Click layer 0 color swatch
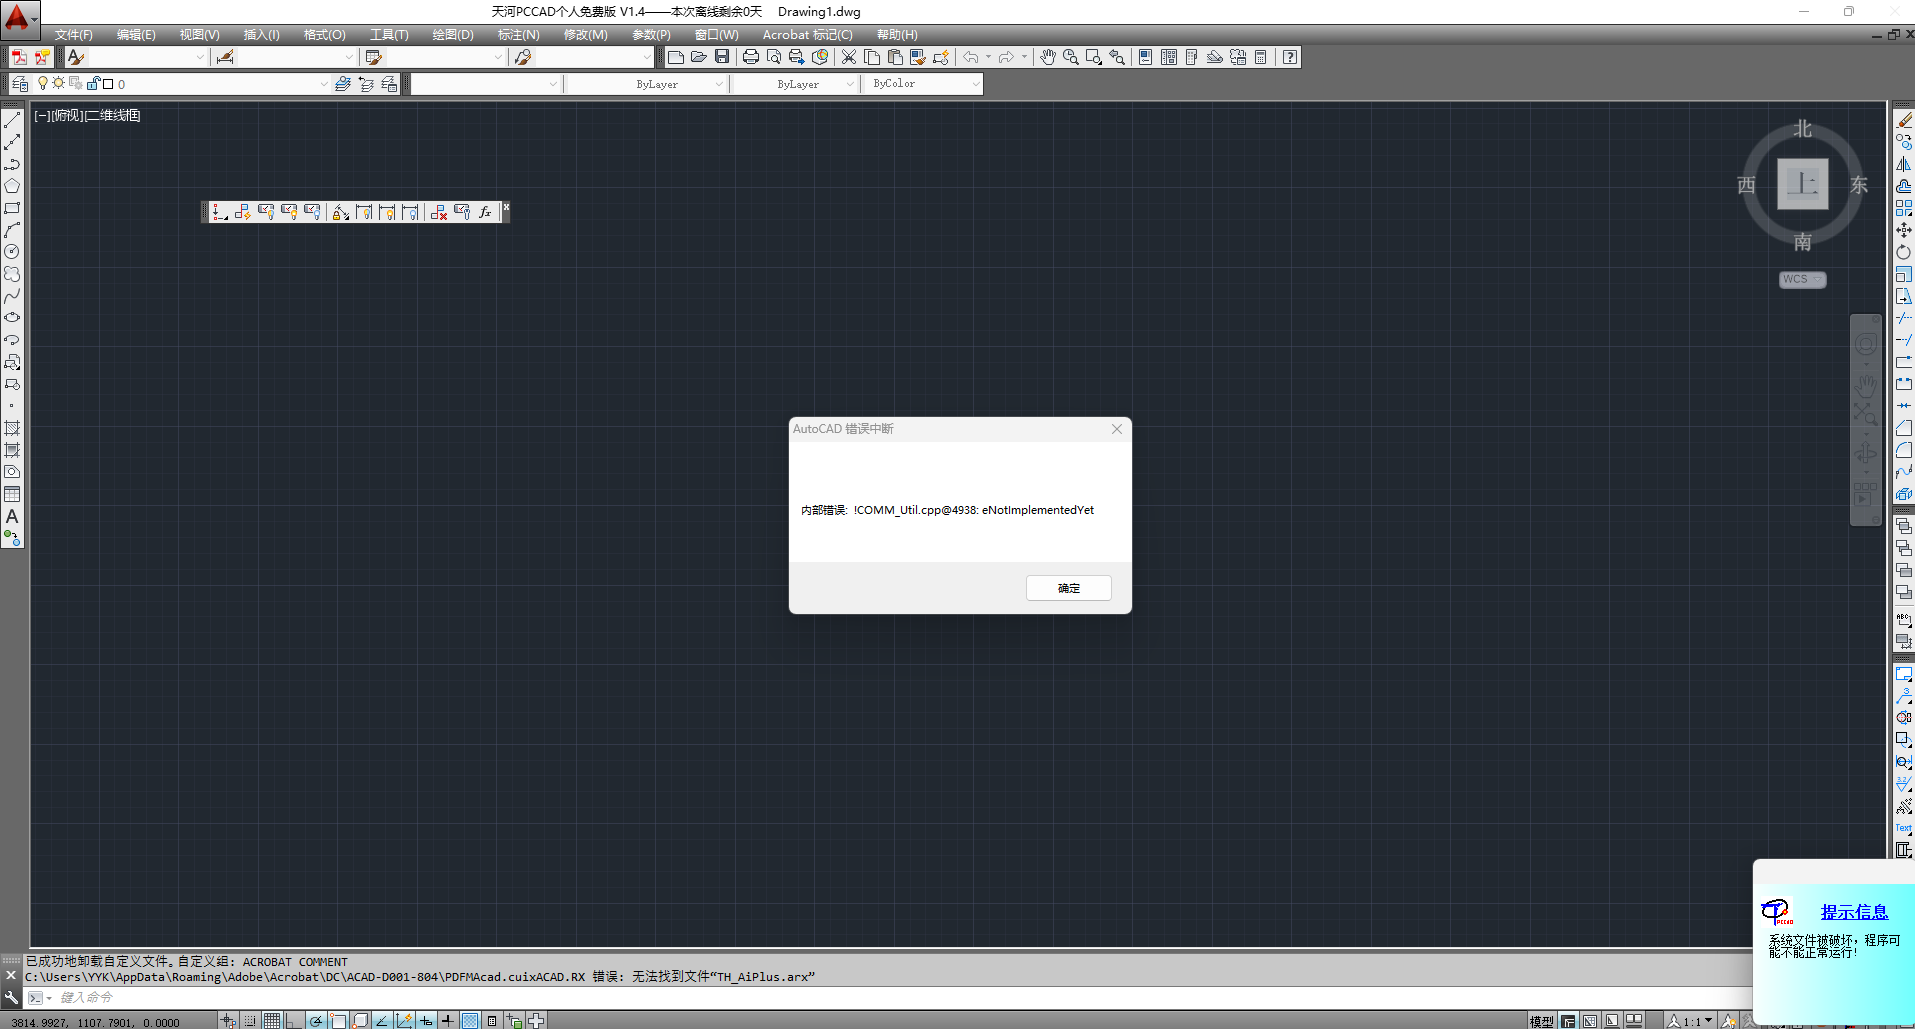Screen dimensions: 1915x1029 (108, 84)
